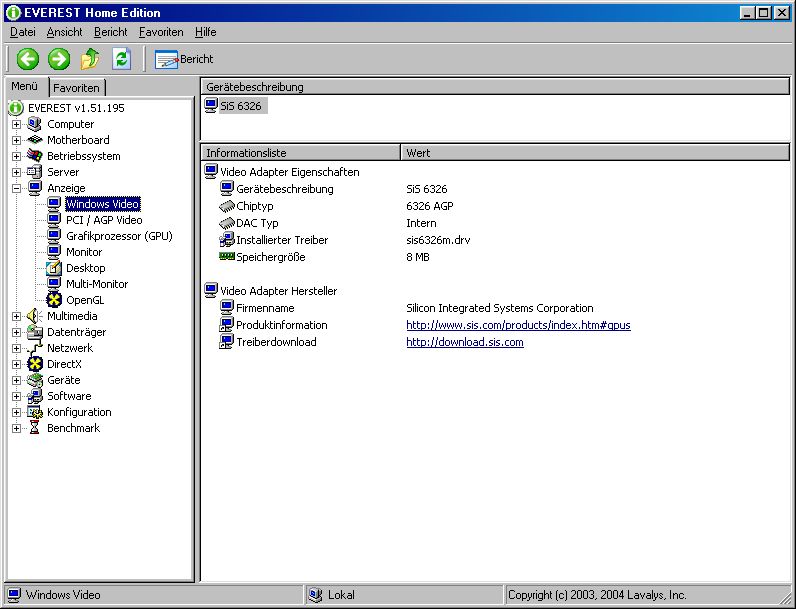Expand the Server node

[16, 172]
